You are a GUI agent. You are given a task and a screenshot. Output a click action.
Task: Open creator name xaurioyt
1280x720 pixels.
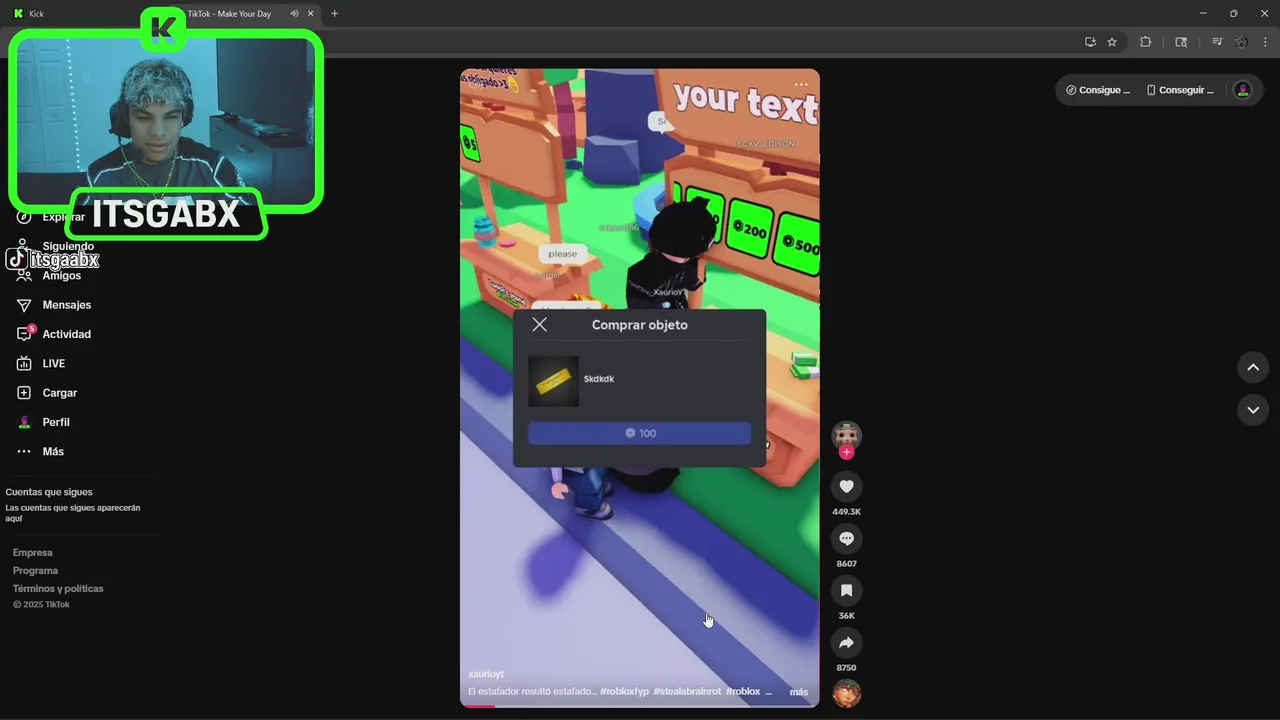click(x=486, y=674)
